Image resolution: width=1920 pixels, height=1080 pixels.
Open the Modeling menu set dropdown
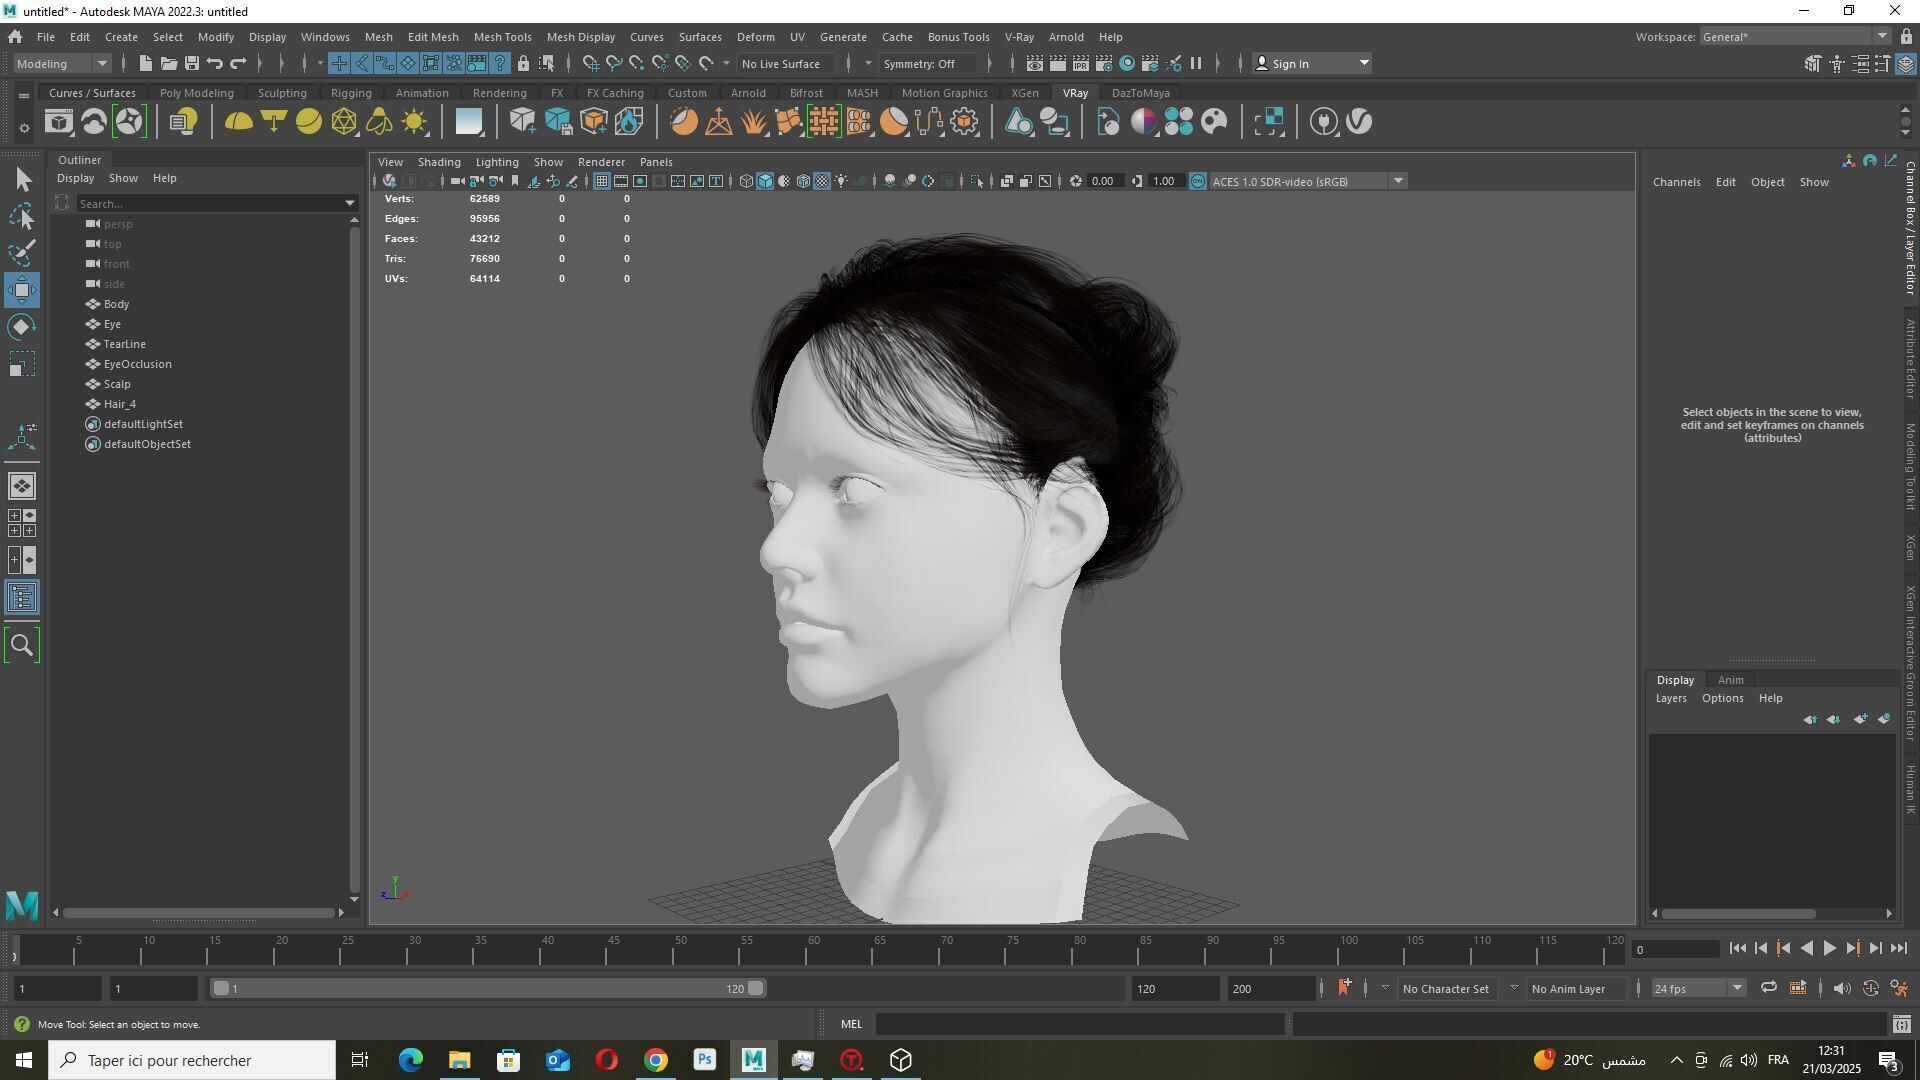click(x=62, y=64)
